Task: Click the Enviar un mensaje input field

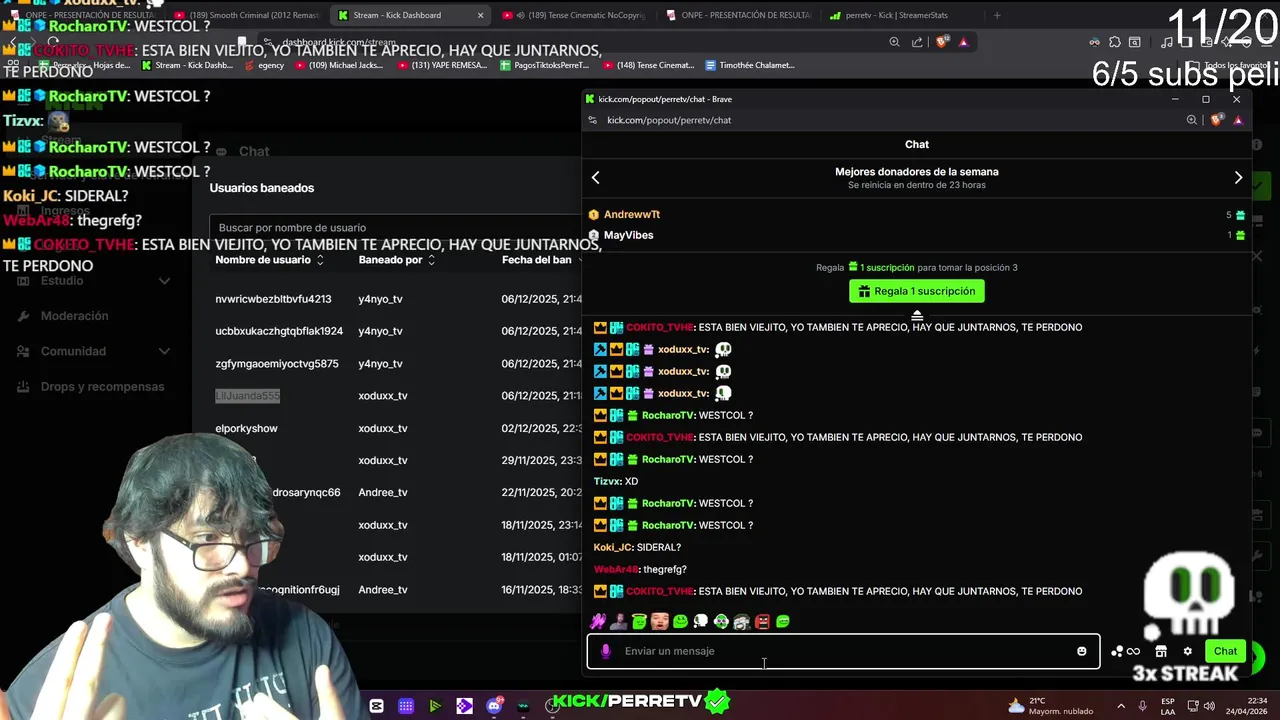Action: pyautogui.click(x=843, y=651)
